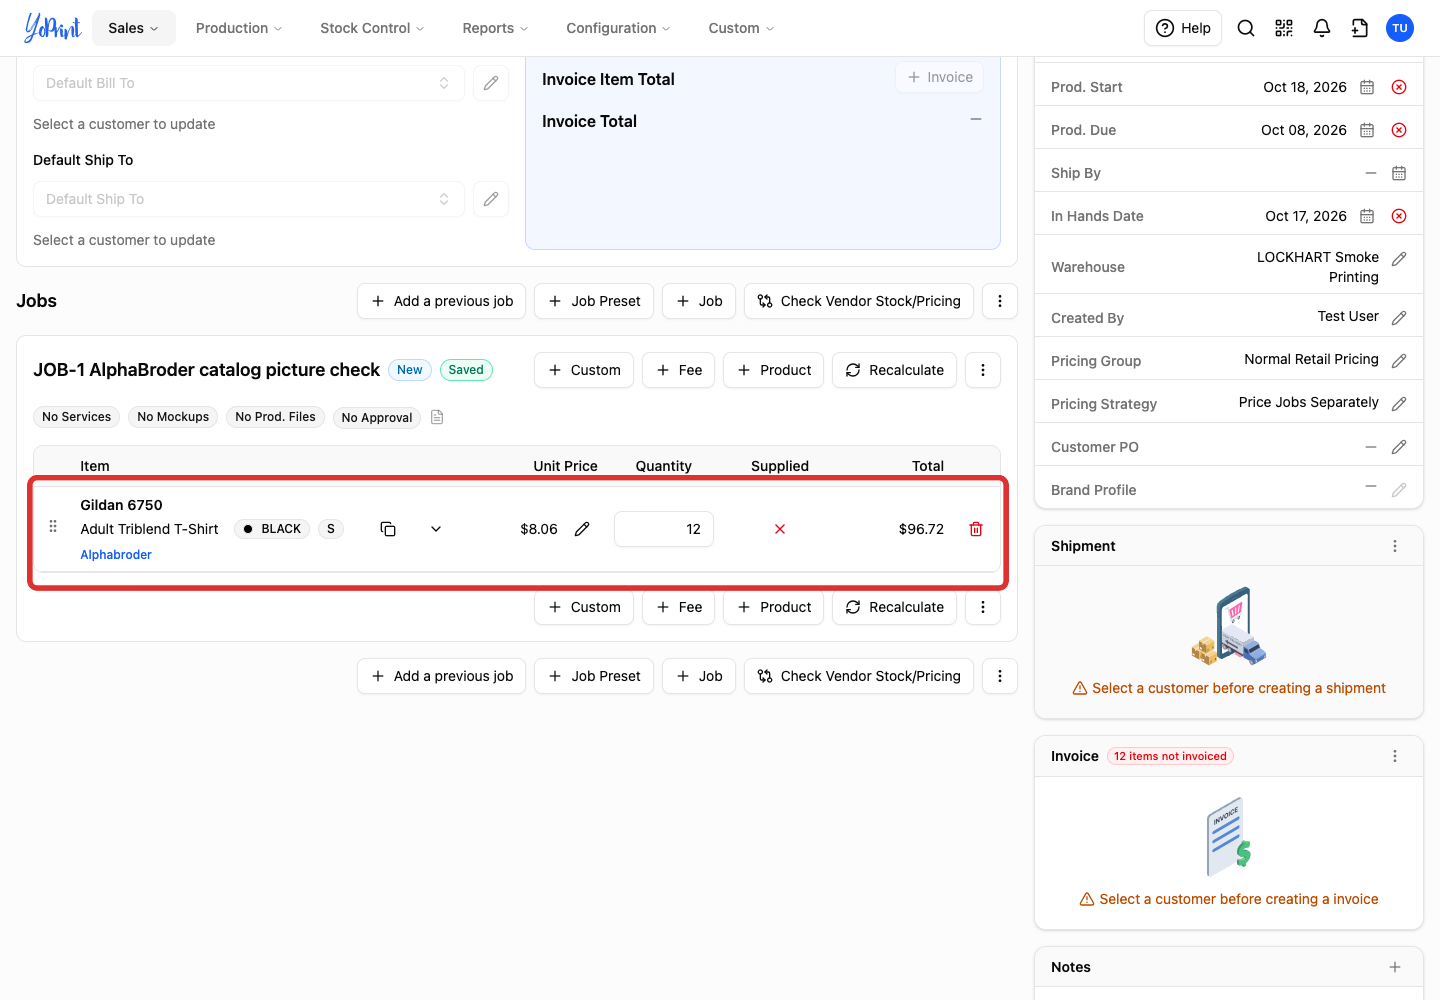The width and height of the screenshot is (1440, 1000).
Task: Open the Invoice panel options menu
Action: [x=1395, y=756]
